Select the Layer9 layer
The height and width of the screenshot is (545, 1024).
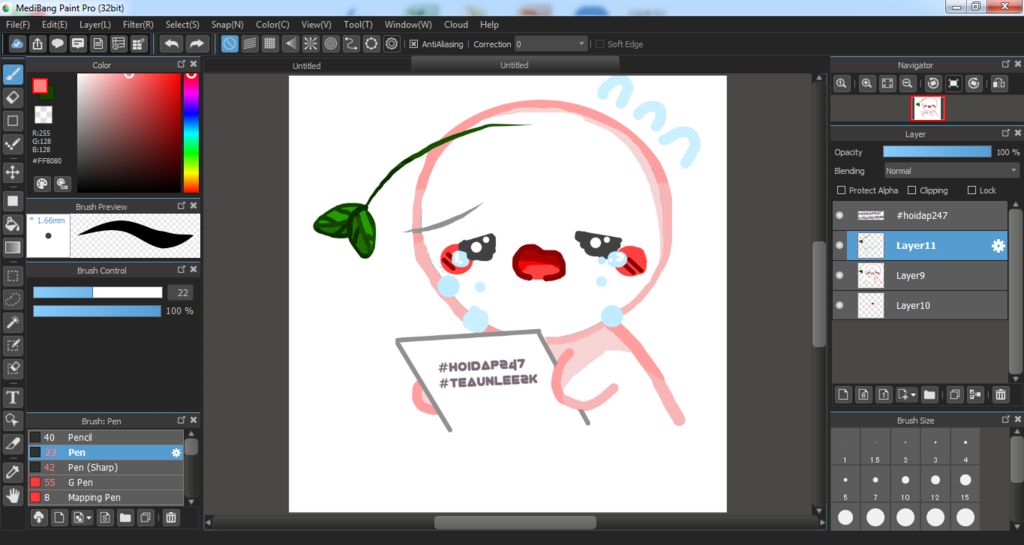[920, 275]
